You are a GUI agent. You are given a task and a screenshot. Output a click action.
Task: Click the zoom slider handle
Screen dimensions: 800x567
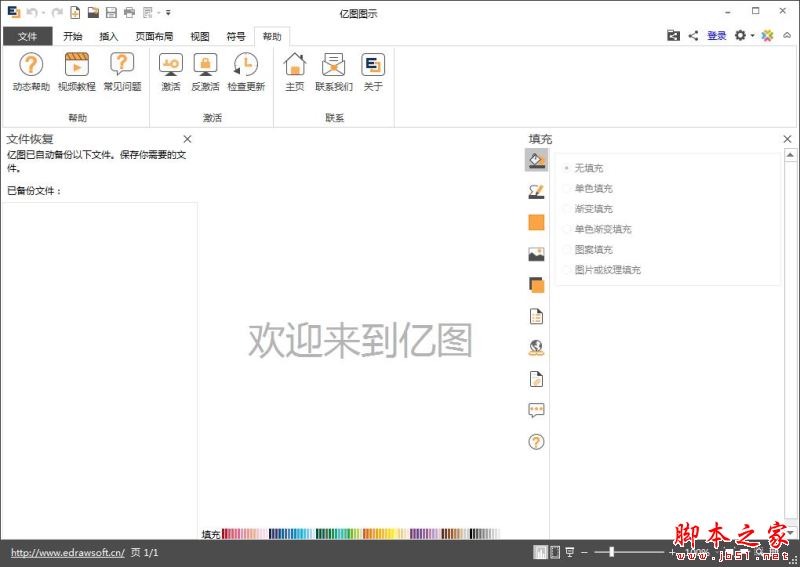[x=611, y=552]
